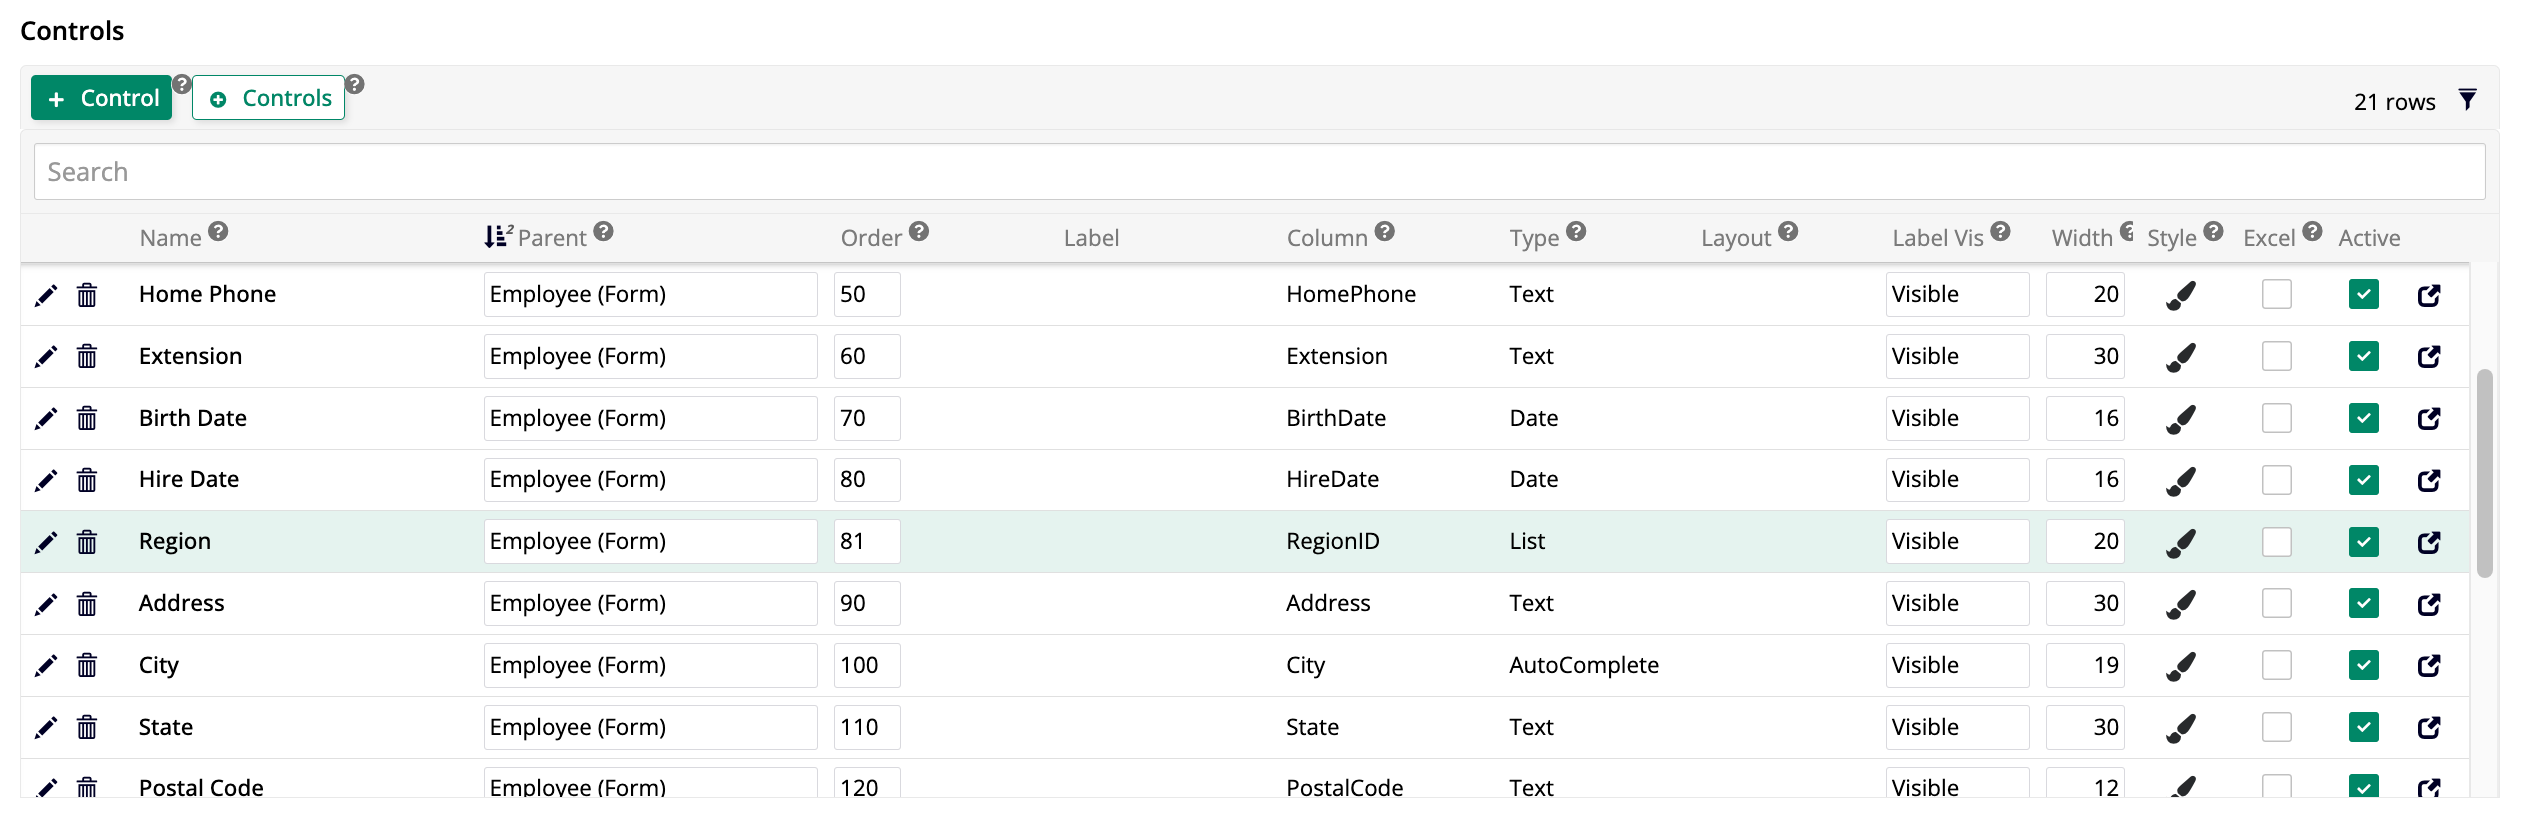Click the Order column header
The height and width of the screenshot is (822, 2522).
pos(870,238)
